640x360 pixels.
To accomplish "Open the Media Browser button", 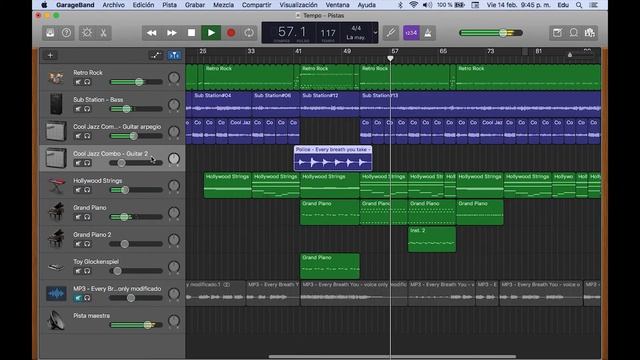I will [590, 33].
